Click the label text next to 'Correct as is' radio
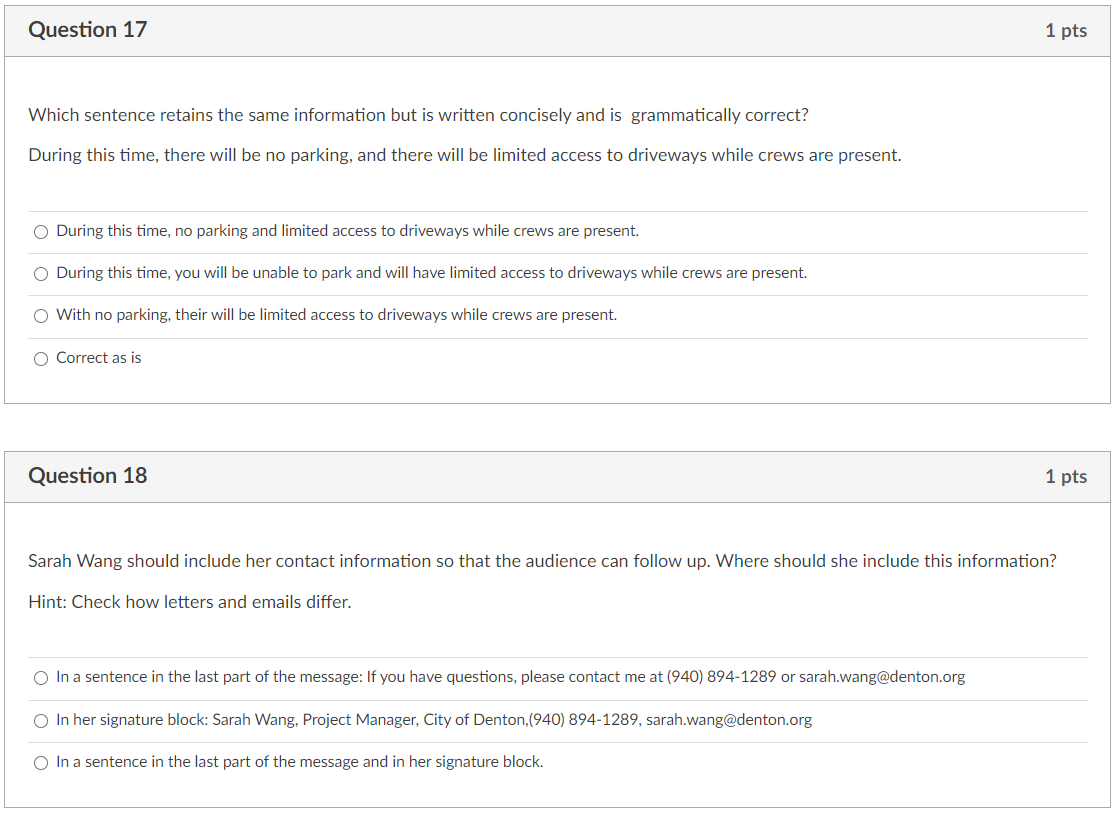Image resolution: width=1116 pixels, height=816 pixels. (x=99, y=357)
